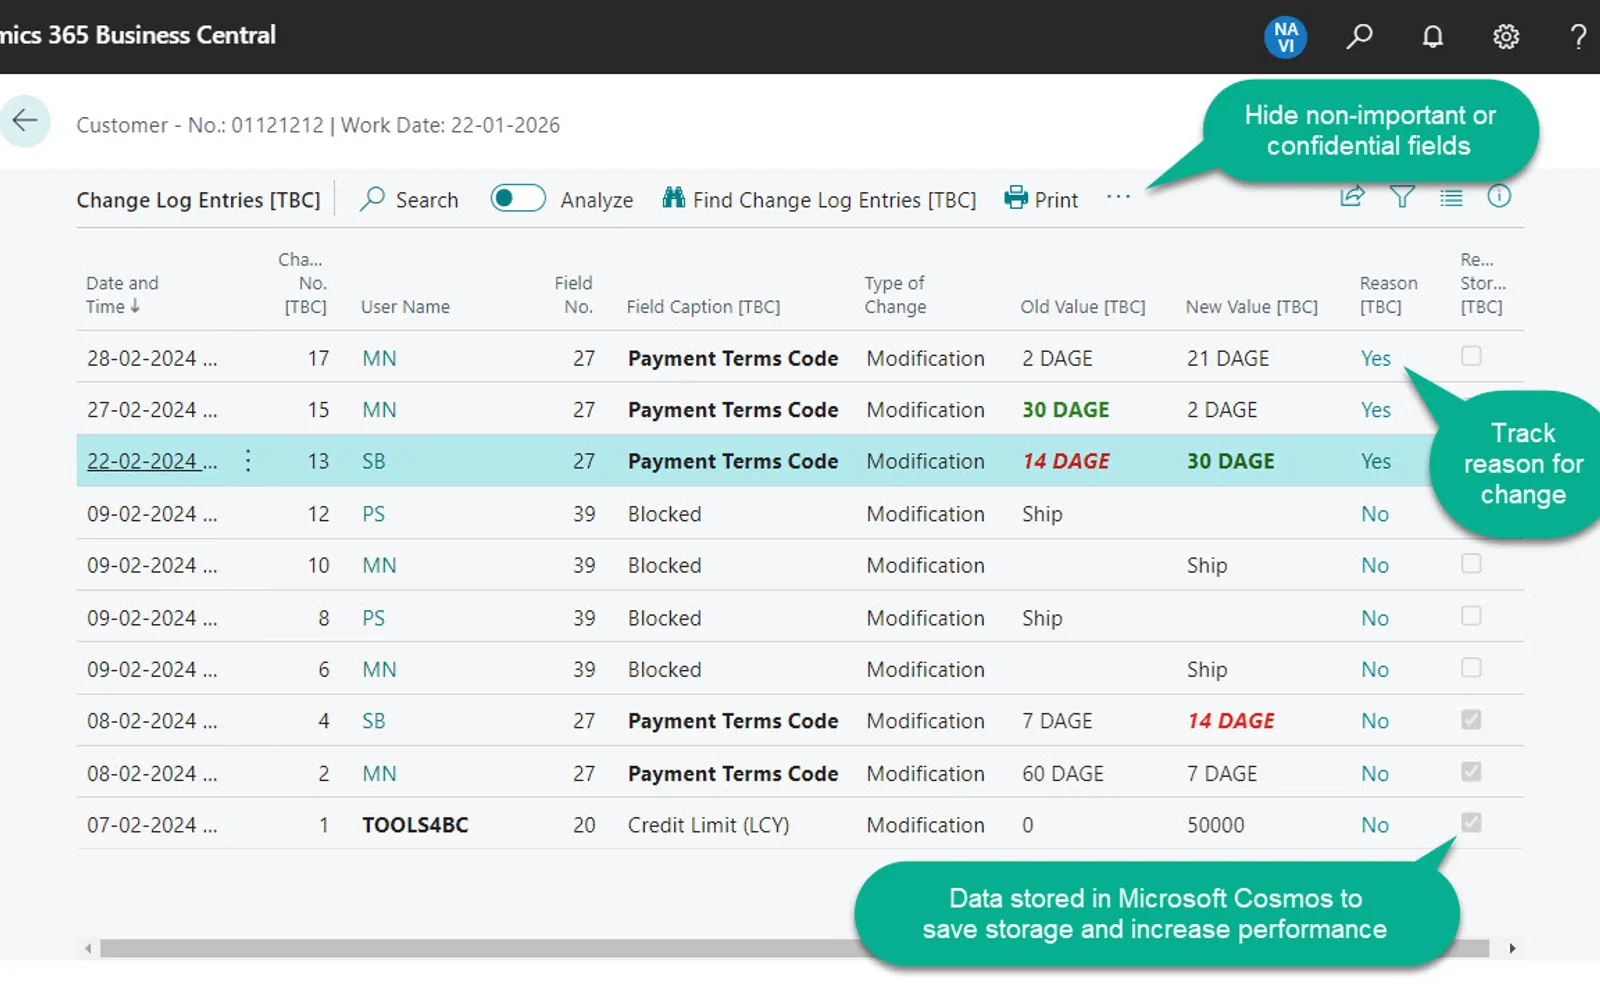Toggle the checkbox in entry 10 row
The width and height of the screenshot is (1600, 1000).
[x=1471, y=564]
